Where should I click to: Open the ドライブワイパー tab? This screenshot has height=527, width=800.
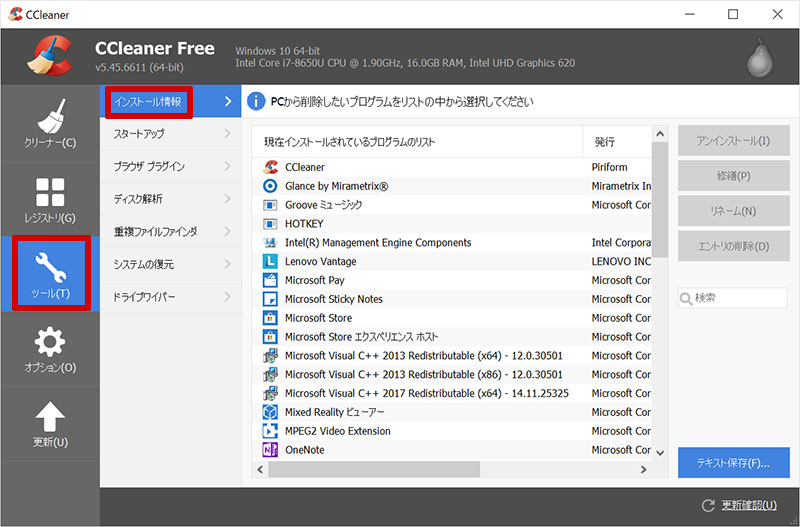coord(170,297)
